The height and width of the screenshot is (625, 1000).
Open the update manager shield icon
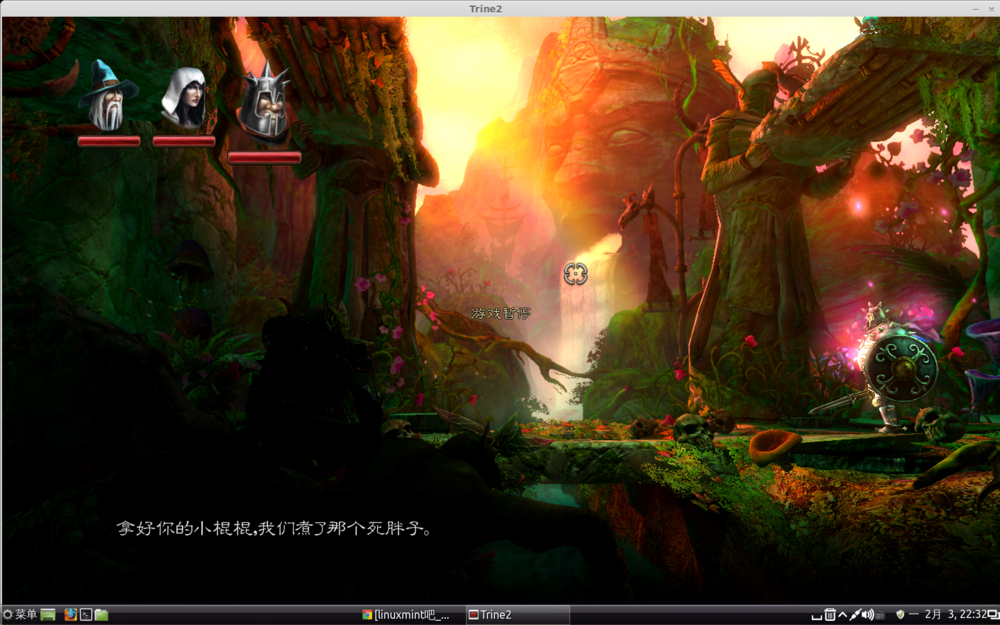900,615
